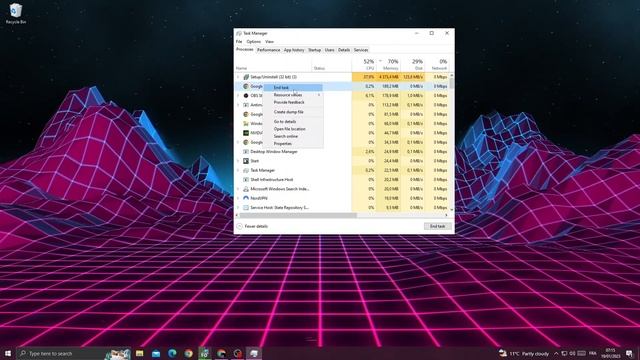Open the notification center icon
Viewport: 640px width, 360px height.
click(629, 353)
